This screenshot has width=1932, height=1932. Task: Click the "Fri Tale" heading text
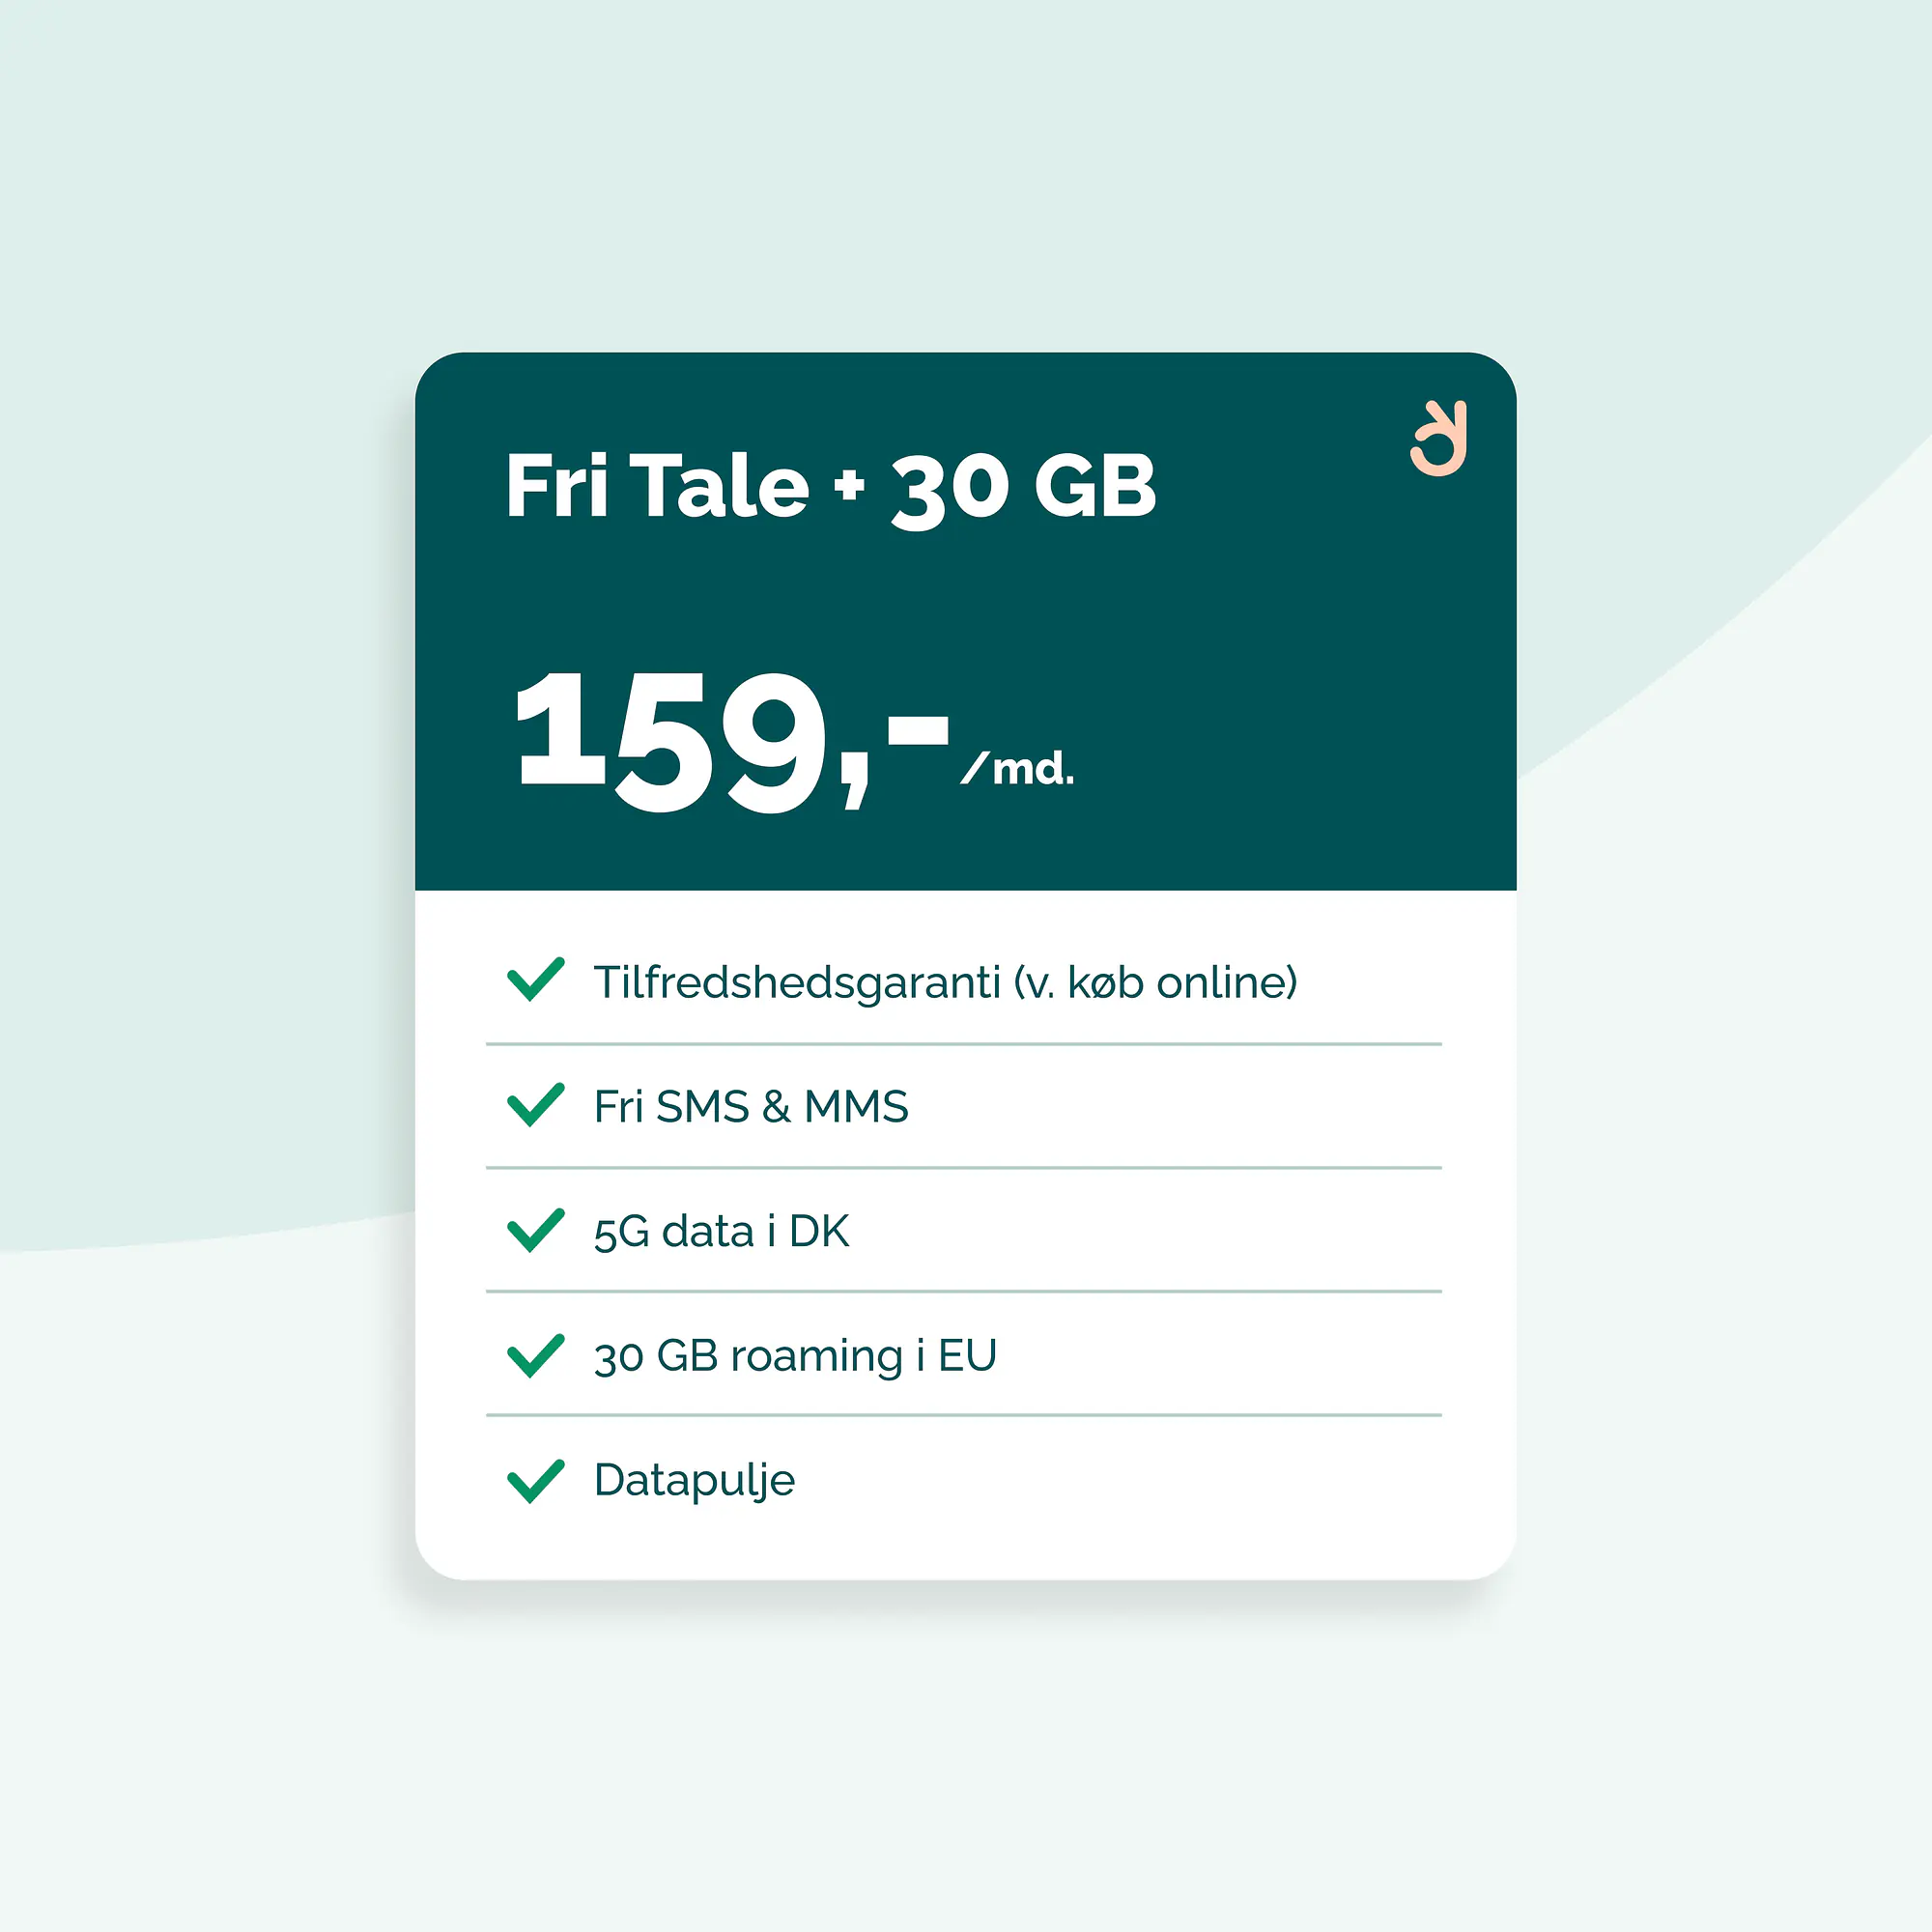[657, 486]
